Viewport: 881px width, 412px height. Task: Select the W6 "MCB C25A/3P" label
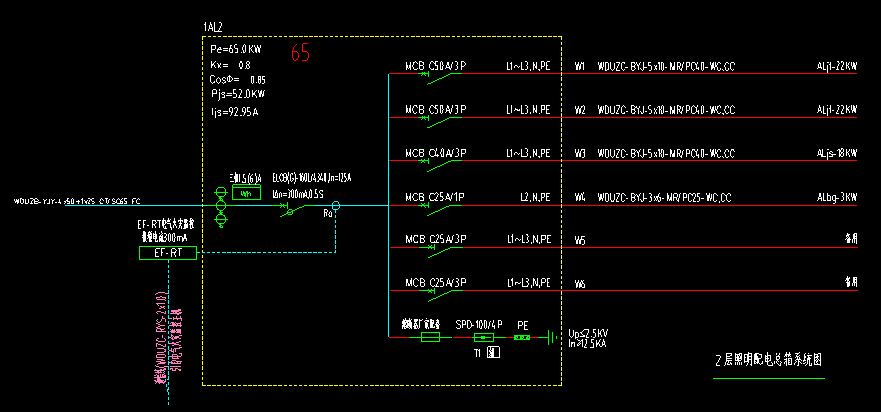[x=436, y=283]
